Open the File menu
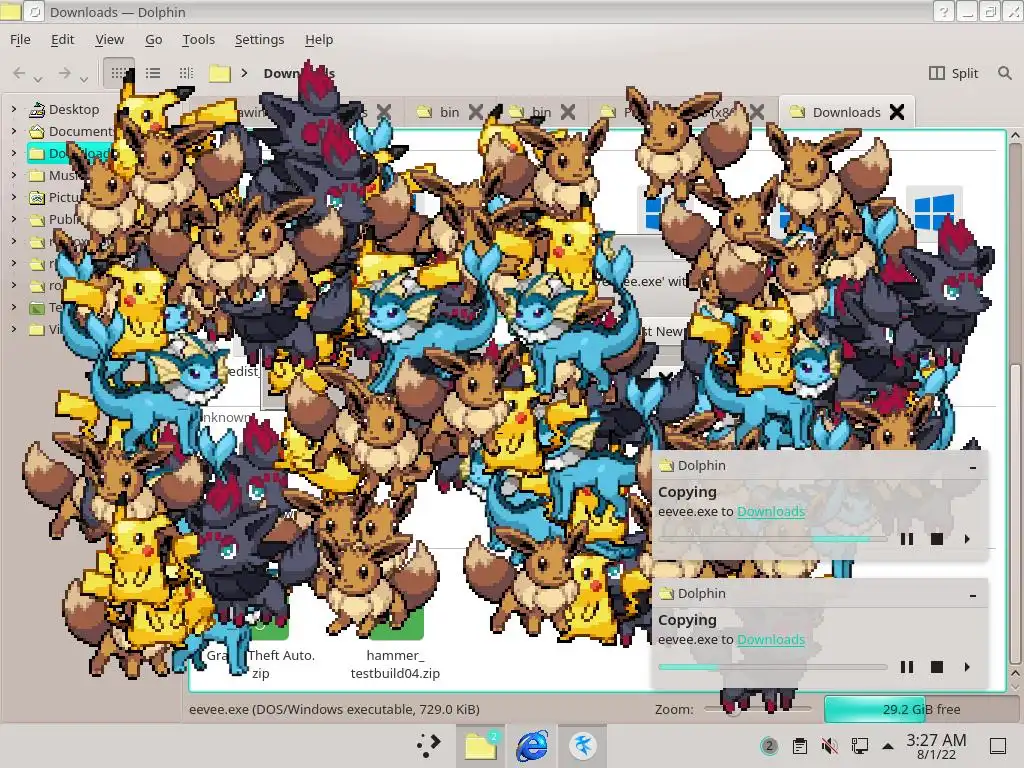The height and width of the screenshot is (768, 1024). 20,40
